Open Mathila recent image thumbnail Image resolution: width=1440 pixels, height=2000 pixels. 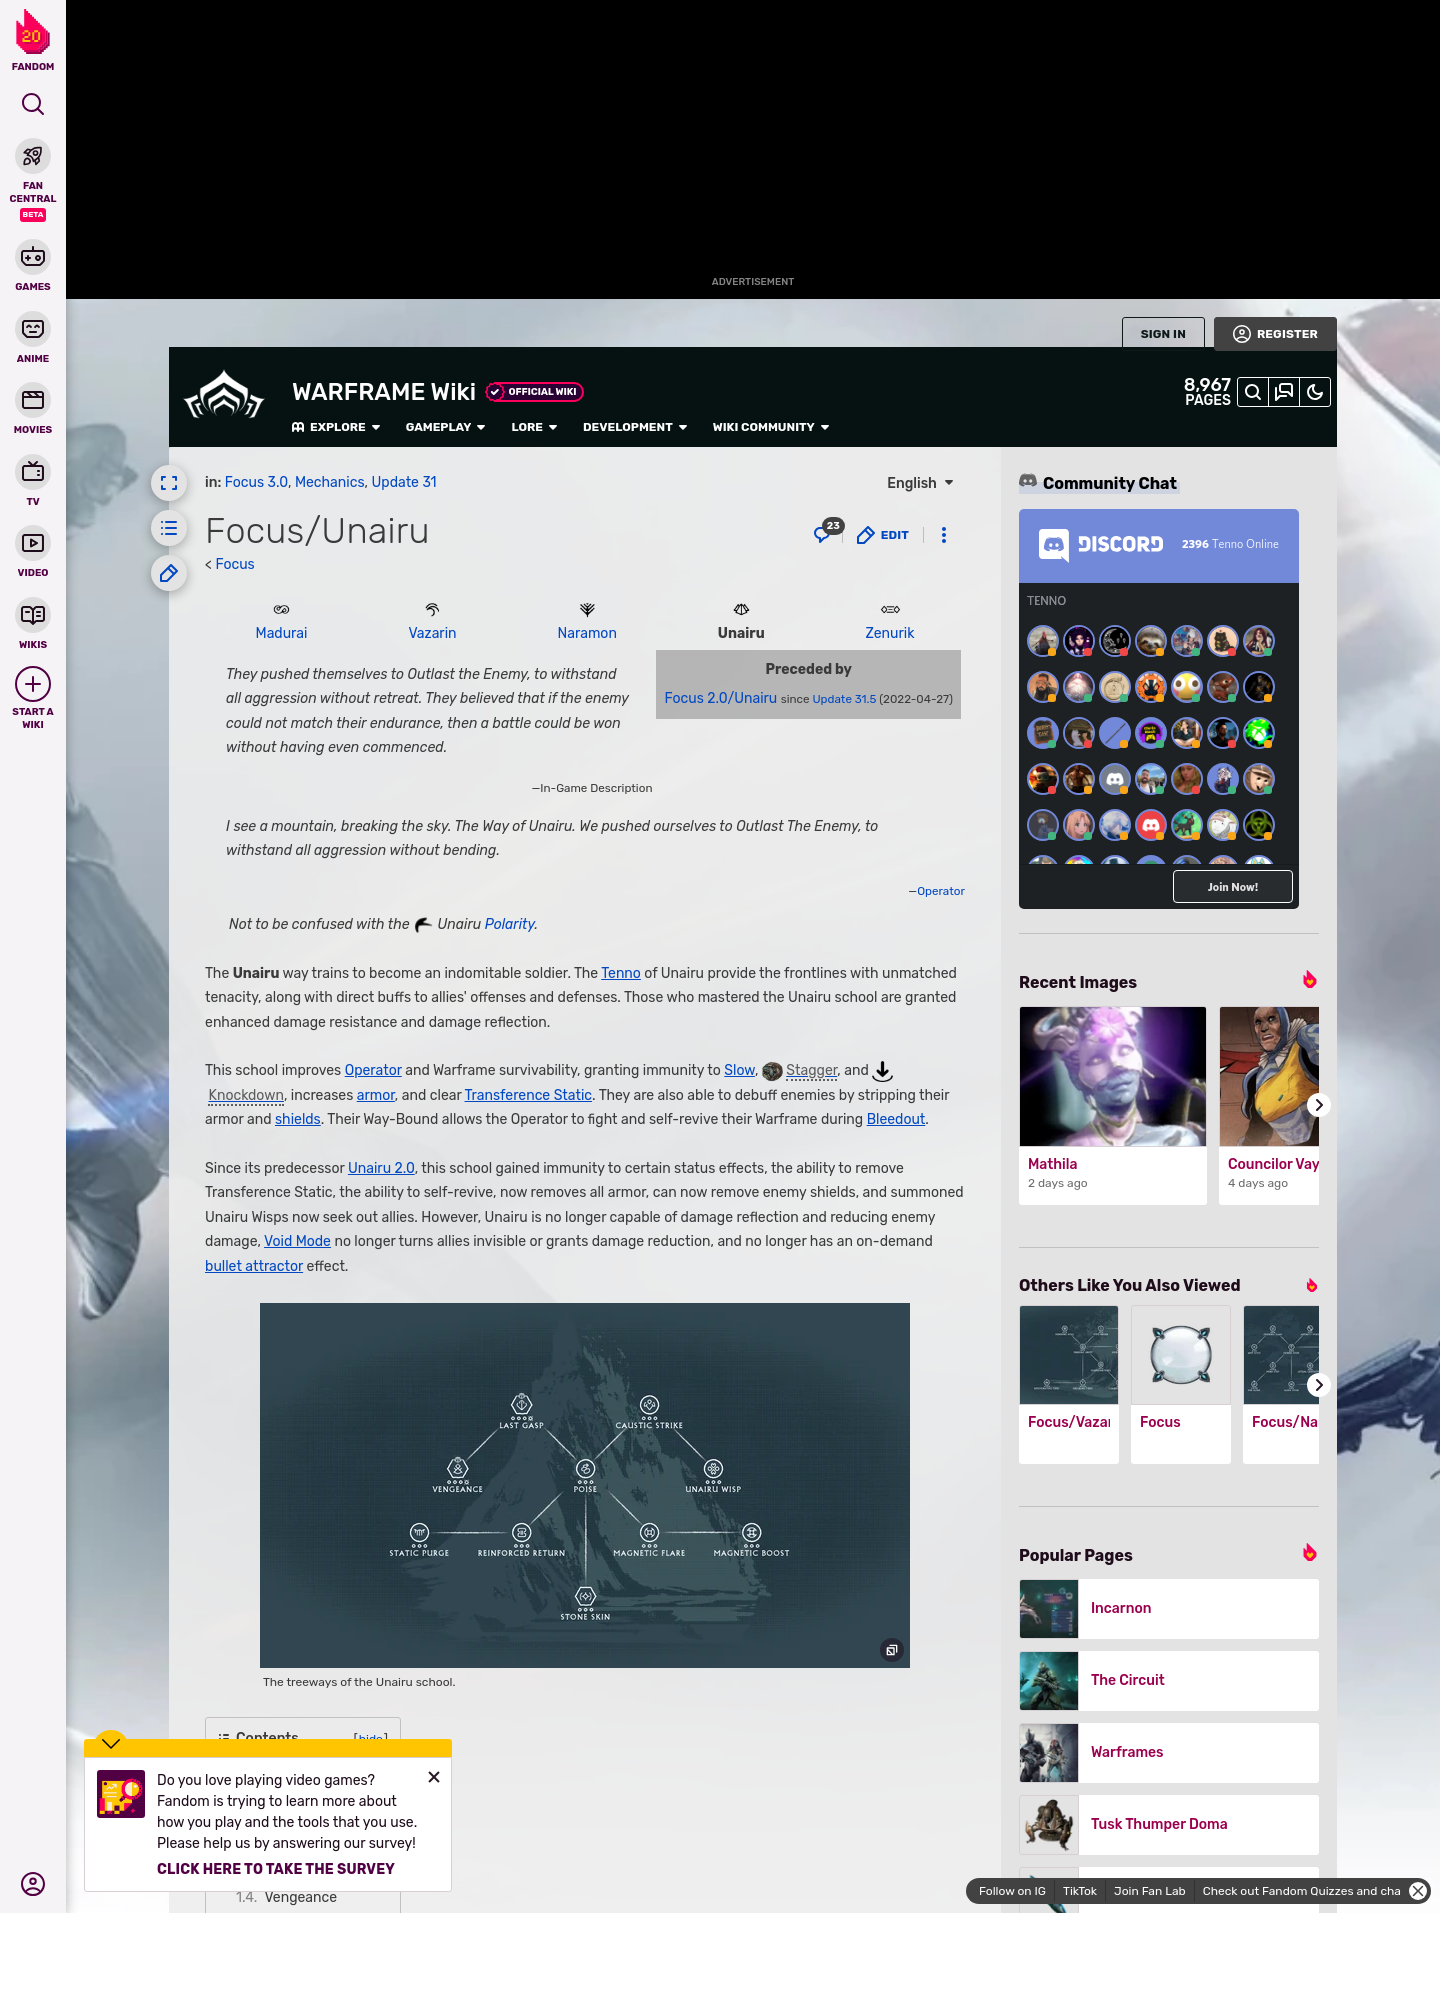pos(1113,1076)
